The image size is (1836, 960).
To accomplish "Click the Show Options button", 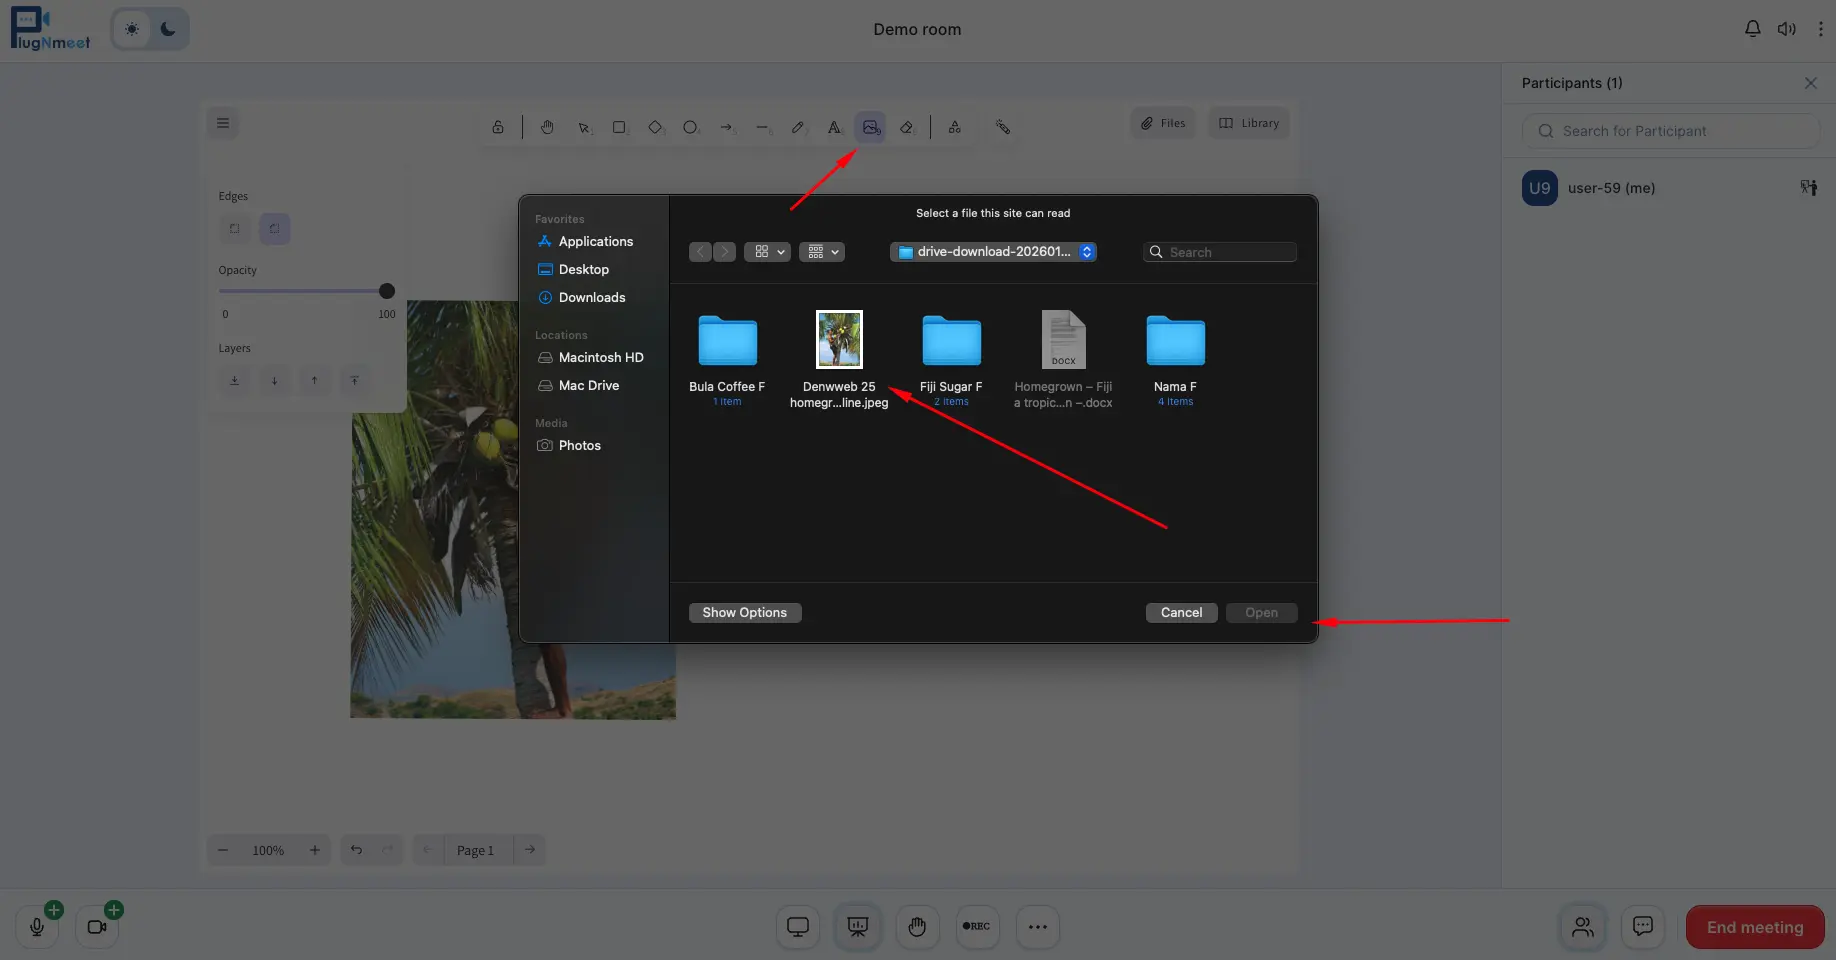I will click(744, 612).
